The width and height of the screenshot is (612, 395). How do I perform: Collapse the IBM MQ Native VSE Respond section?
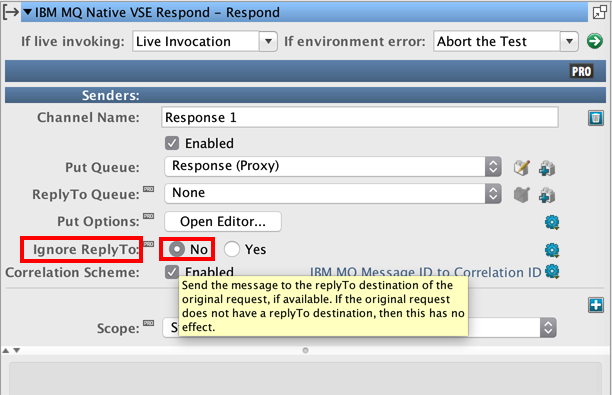point(27,12)
